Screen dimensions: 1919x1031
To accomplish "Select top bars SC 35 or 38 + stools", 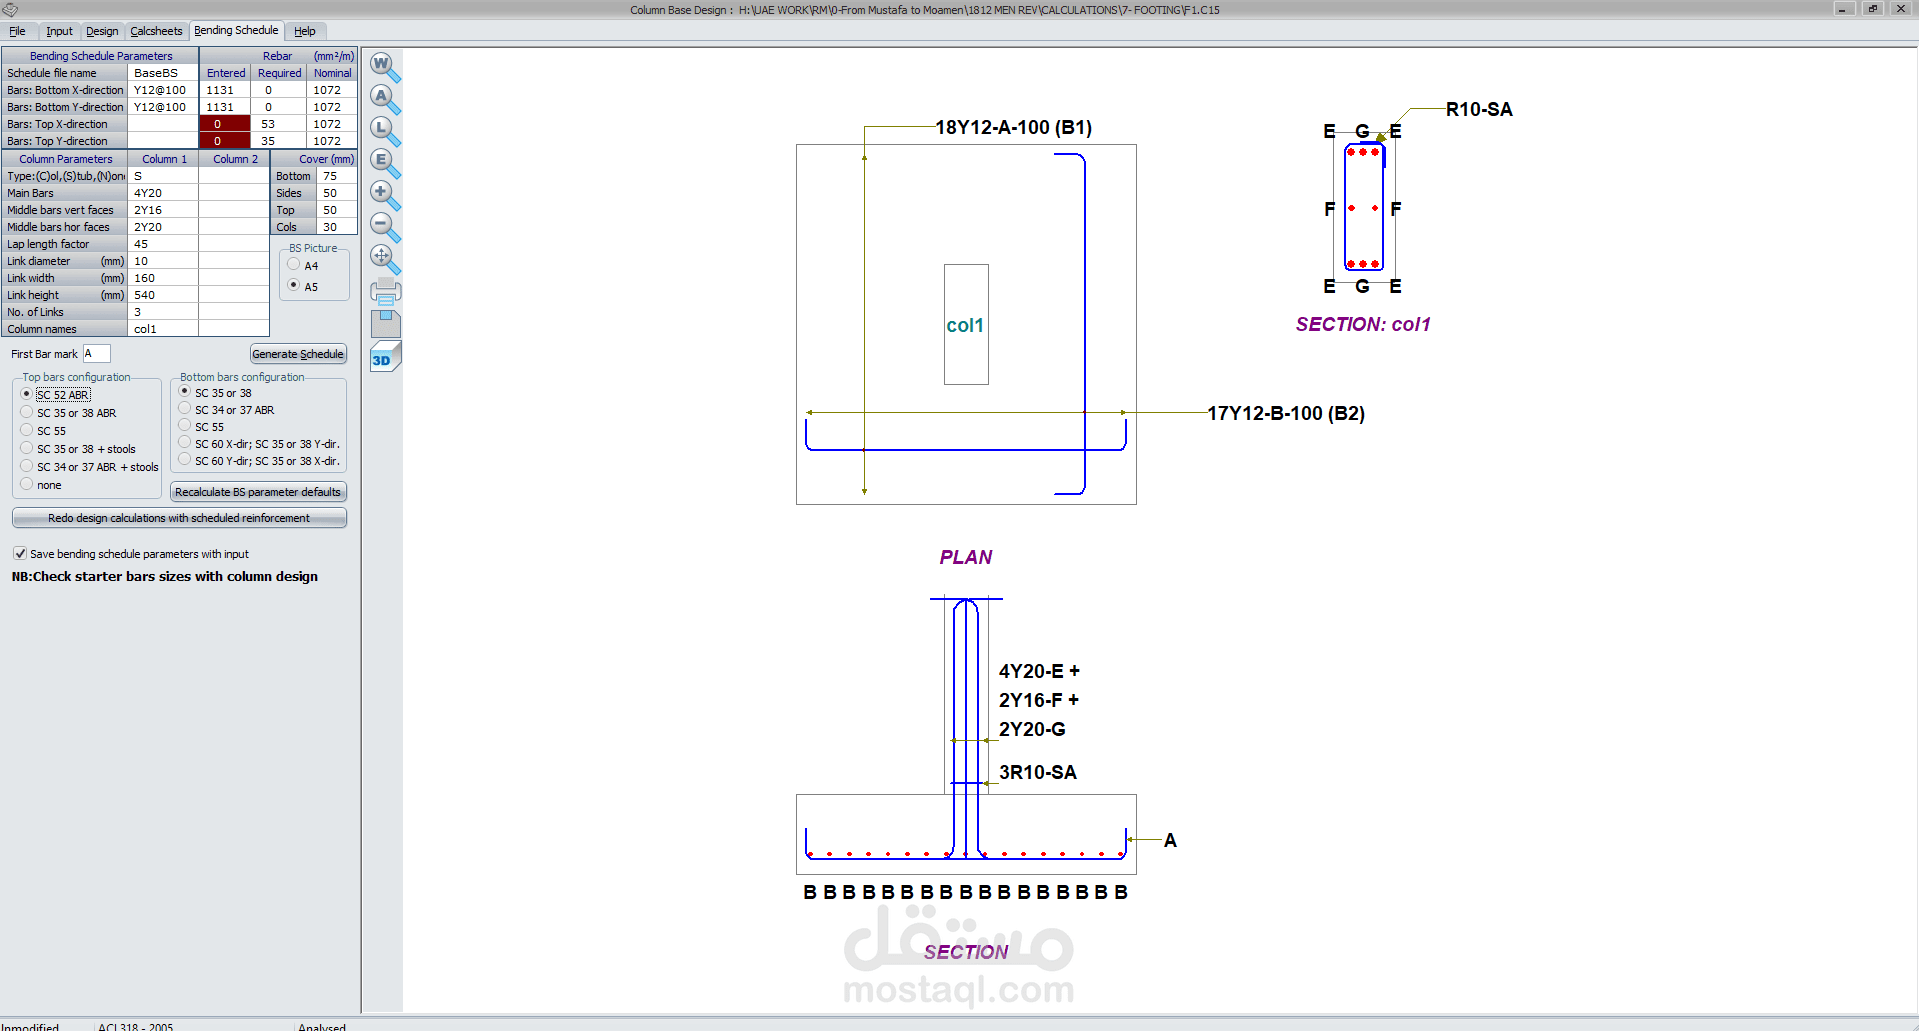I will point(27,448).
